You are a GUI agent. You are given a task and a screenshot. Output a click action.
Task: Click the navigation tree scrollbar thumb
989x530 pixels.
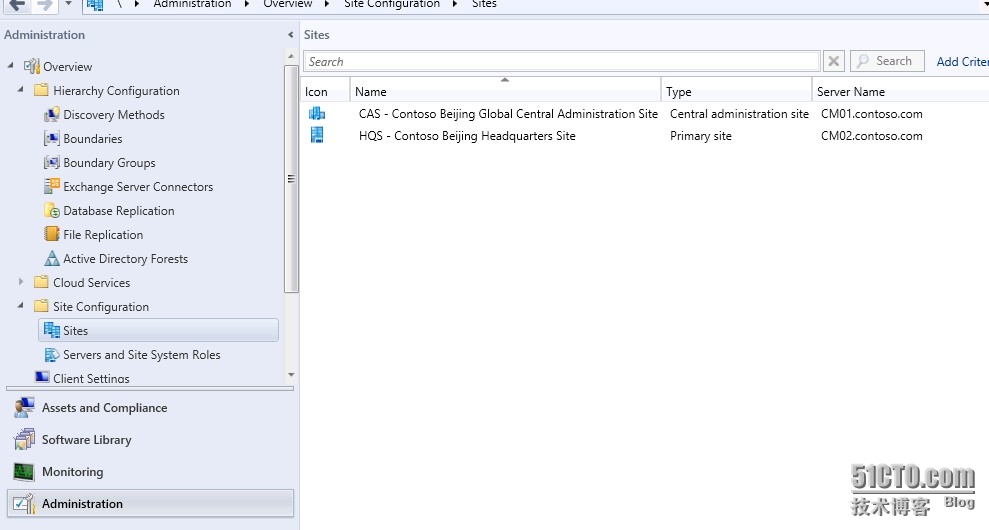[x=291, y=179]
